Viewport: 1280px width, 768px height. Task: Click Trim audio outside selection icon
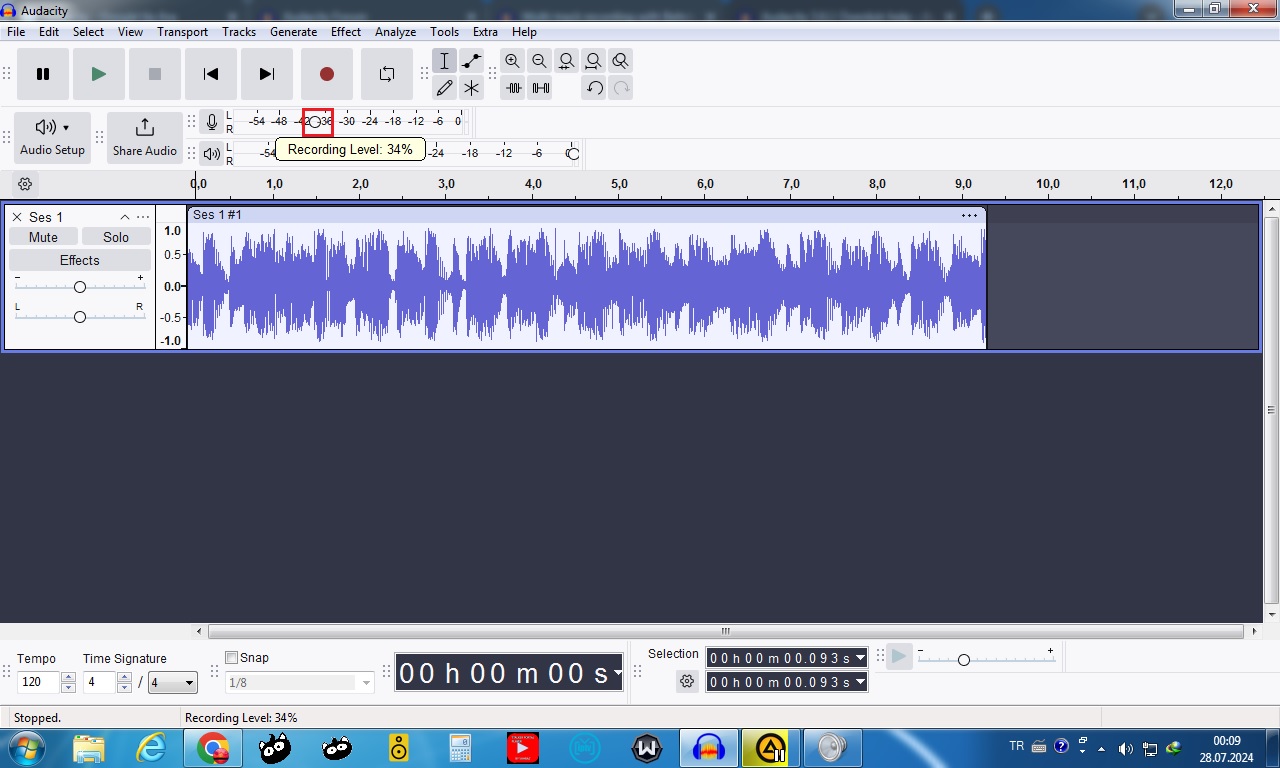tap(513, 88)
